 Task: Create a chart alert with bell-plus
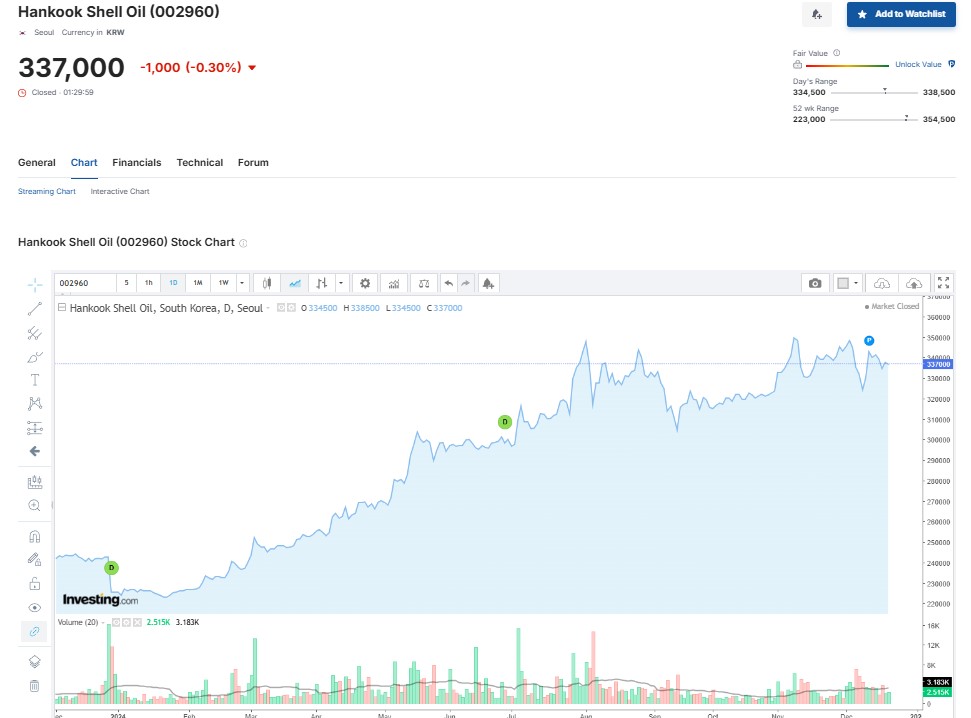[488, 283]
